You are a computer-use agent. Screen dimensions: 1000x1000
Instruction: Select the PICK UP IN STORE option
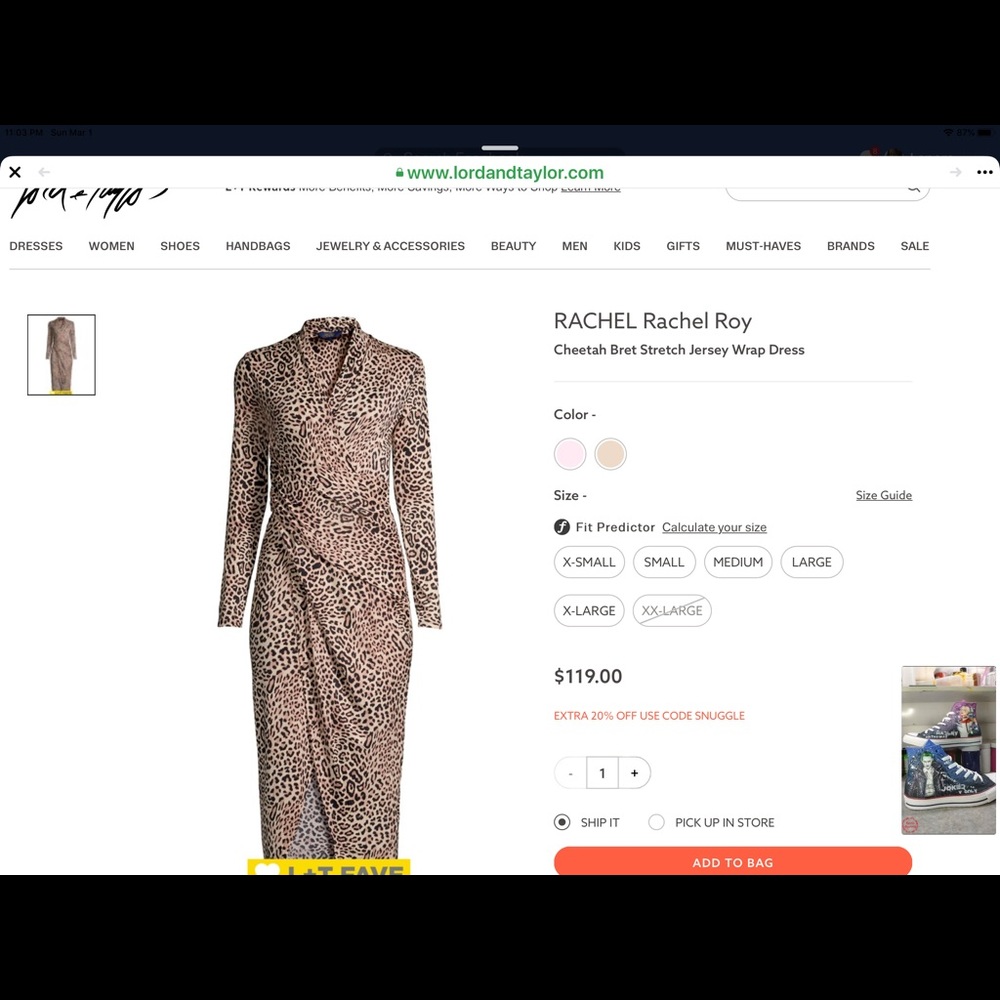pos(656,823)
